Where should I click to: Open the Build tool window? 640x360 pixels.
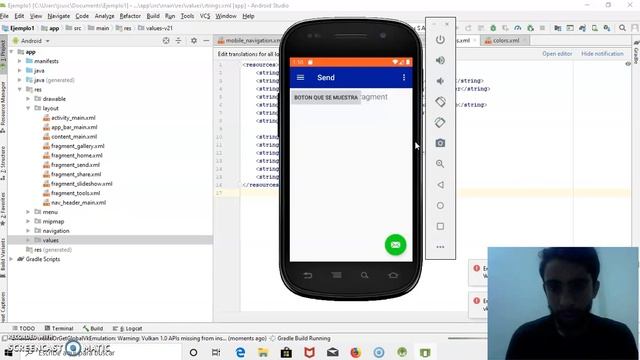[93, 328]
